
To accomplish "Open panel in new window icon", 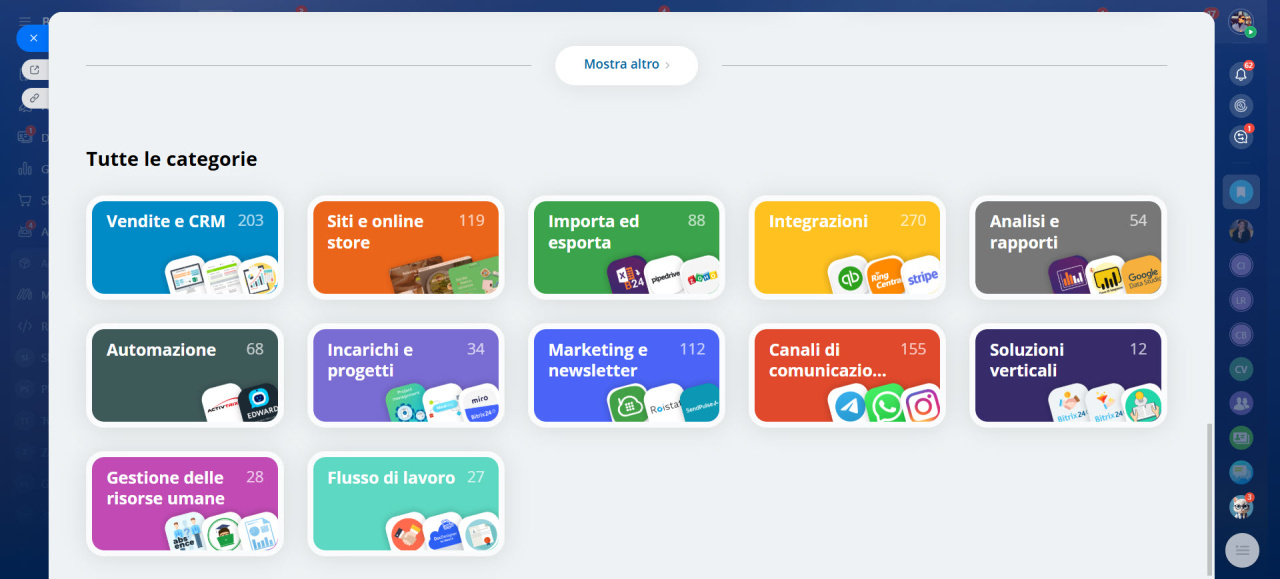I will tap(35, 70).
